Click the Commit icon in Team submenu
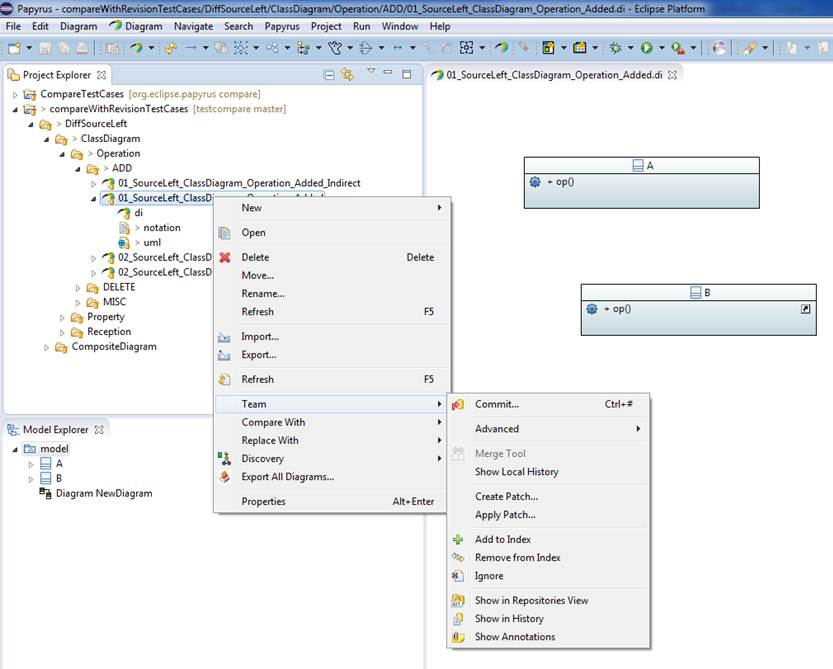This screenshot has height=669, width=833. coord(458,404)
